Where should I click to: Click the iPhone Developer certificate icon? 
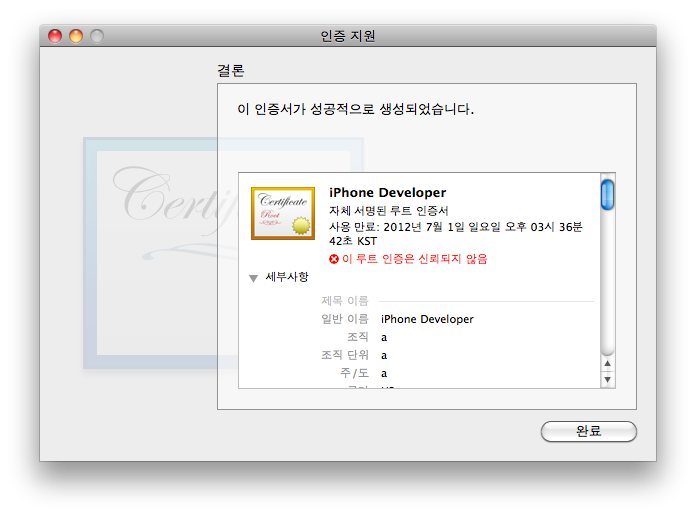click(283, 213)
